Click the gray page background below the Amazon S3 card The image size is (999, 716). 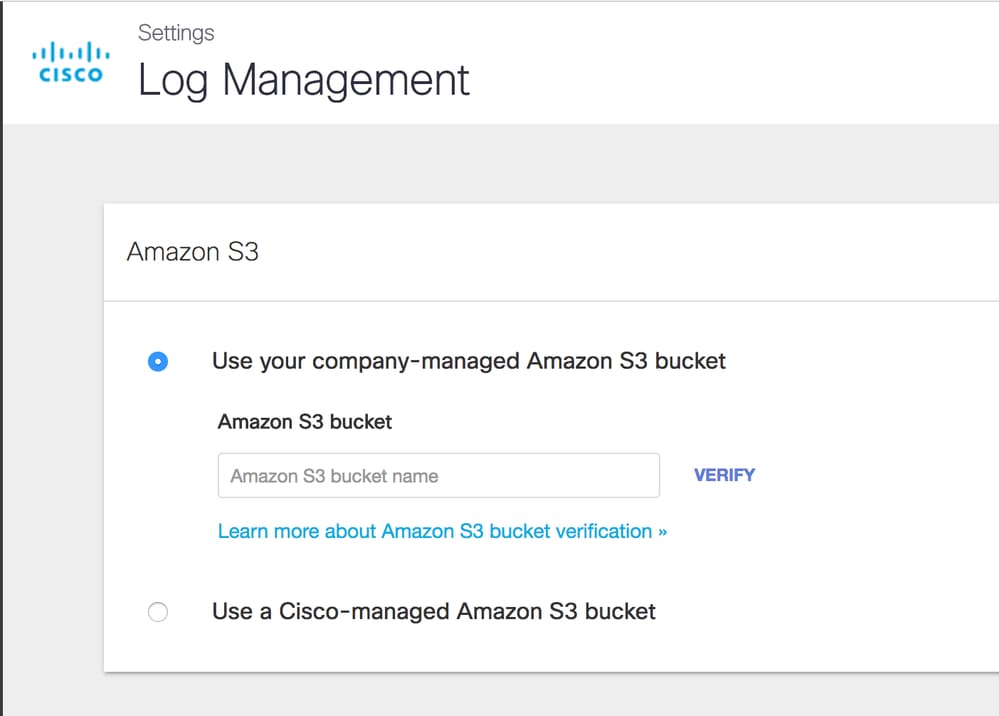tap(550, 695)
